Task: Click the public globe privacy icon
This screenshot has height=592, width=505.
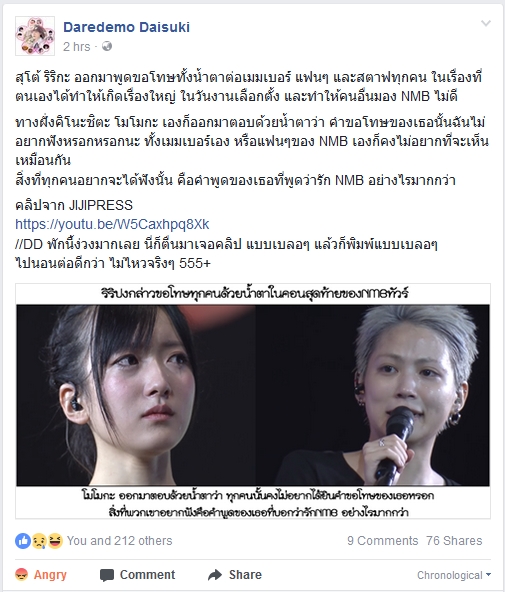Action: point(107,46)
